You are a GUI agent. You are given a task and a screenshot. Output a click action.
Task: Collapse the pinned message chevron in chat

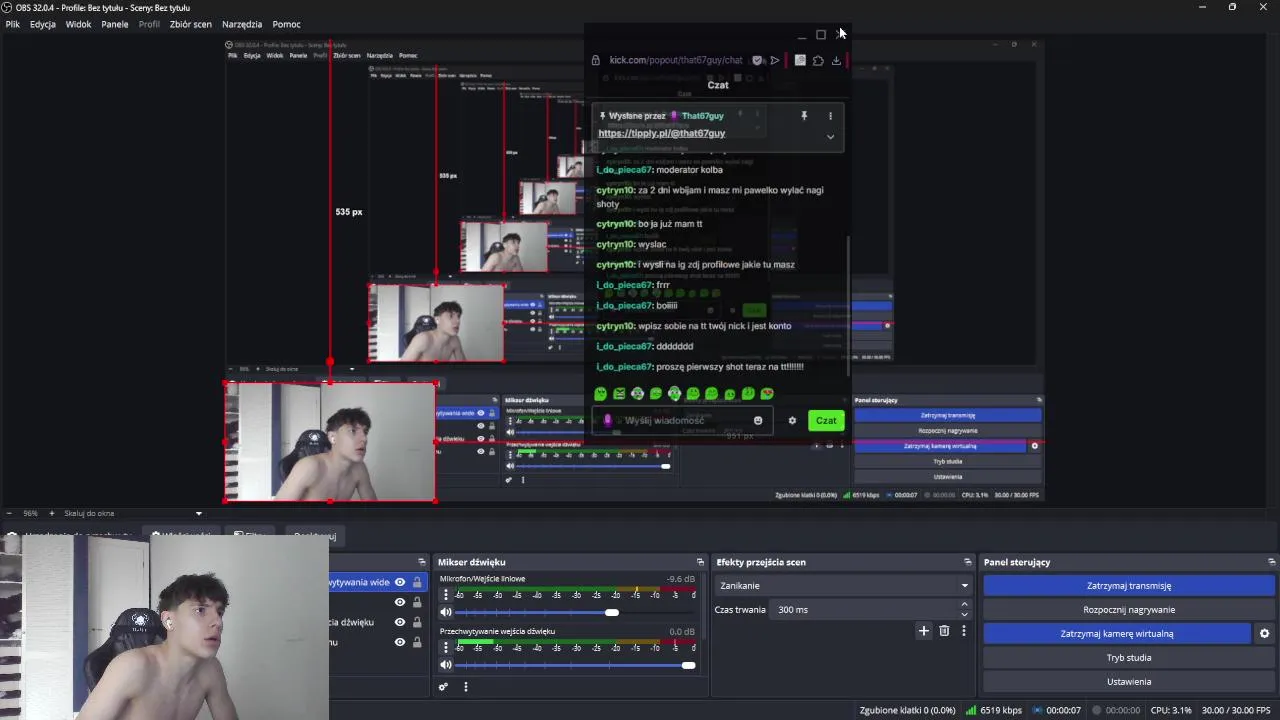click(830, 137)
